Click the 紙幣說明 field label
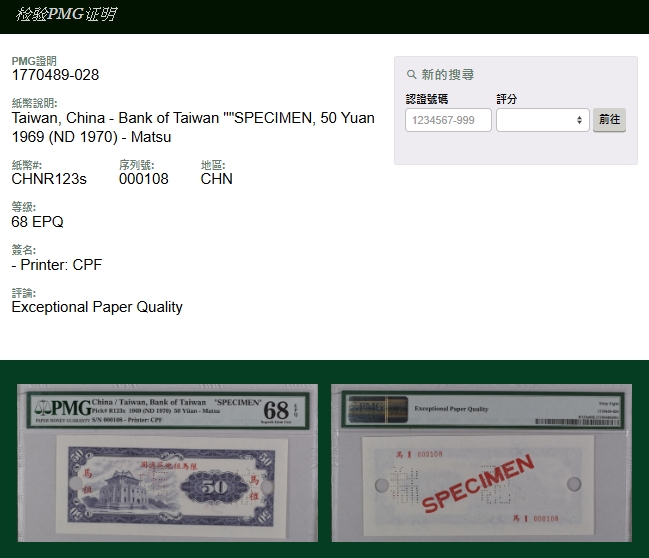This screenshot has width=649, height=558. coord(34,103)
